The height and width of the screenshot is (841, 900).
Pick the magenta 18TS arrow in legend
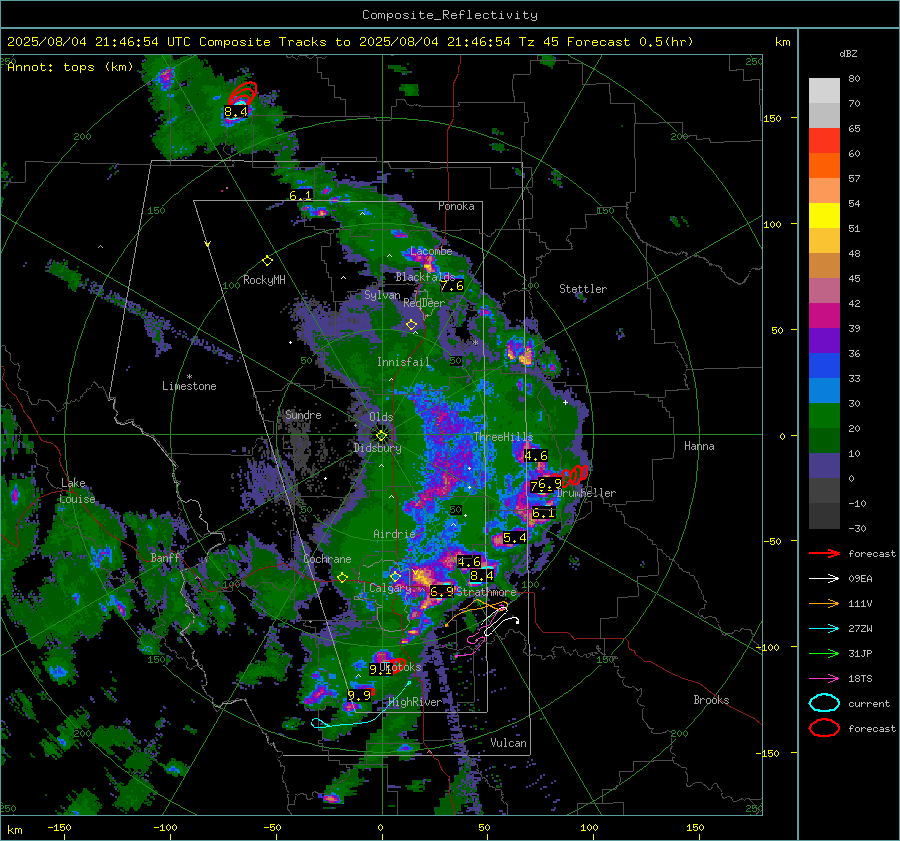(824, 679)
